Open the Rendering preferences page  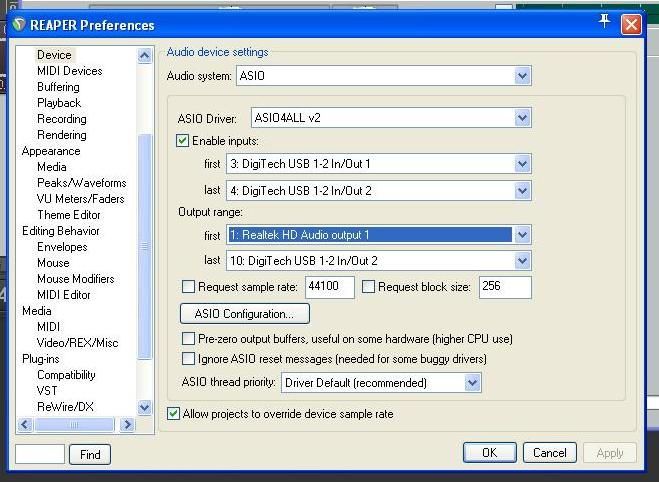62,135
